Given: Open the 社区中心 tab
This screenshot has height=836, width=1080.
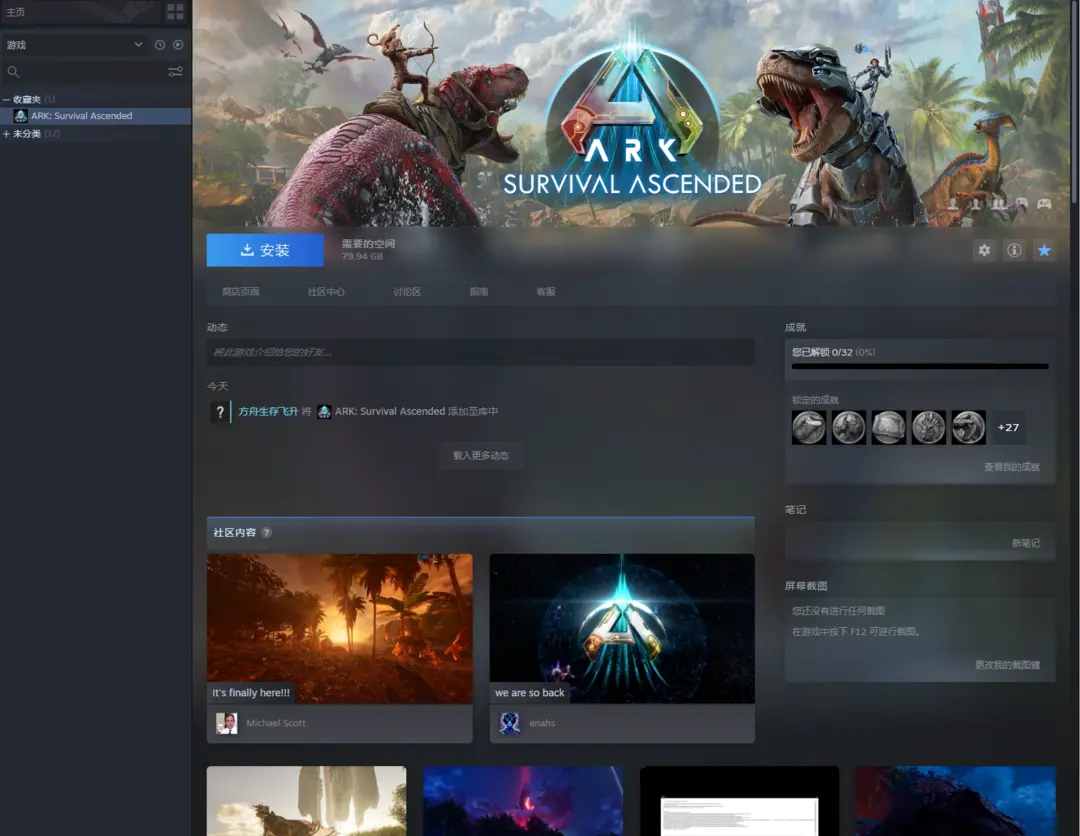Looking at the screenshot, I should coord(326,292).
